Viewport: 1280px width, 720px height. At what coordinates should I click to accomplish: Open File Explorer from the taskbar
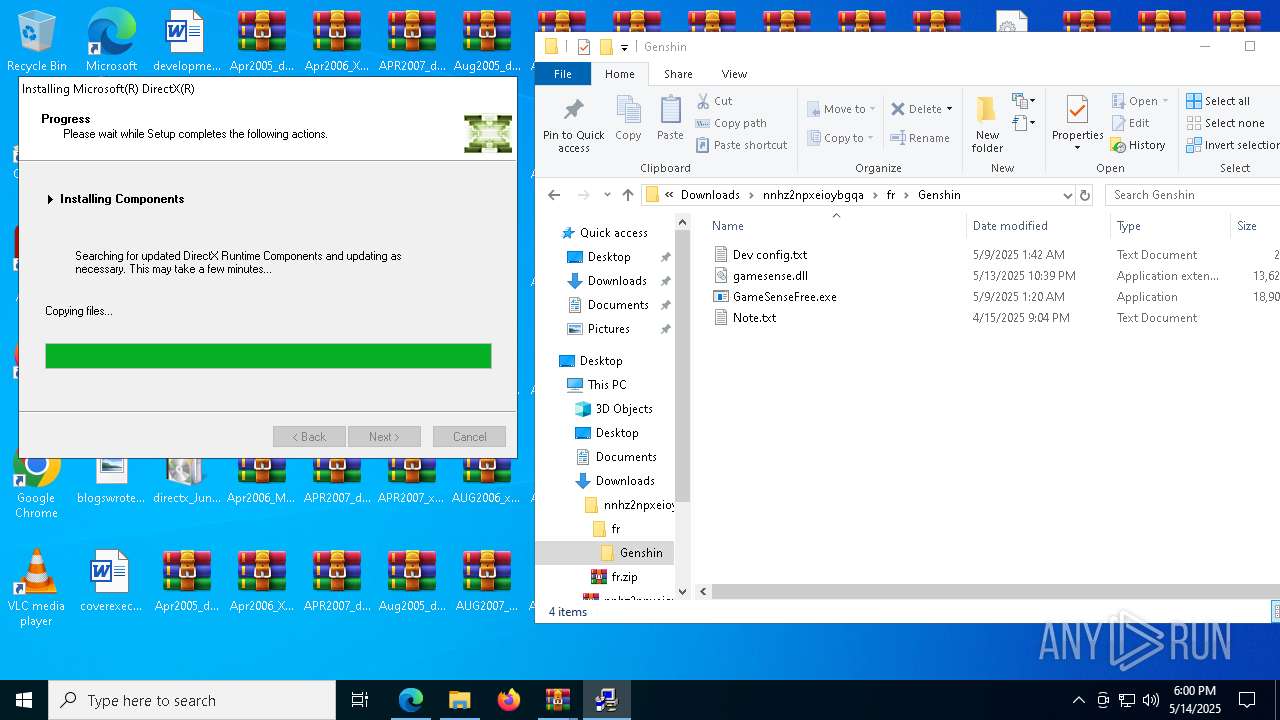[459, 700]
